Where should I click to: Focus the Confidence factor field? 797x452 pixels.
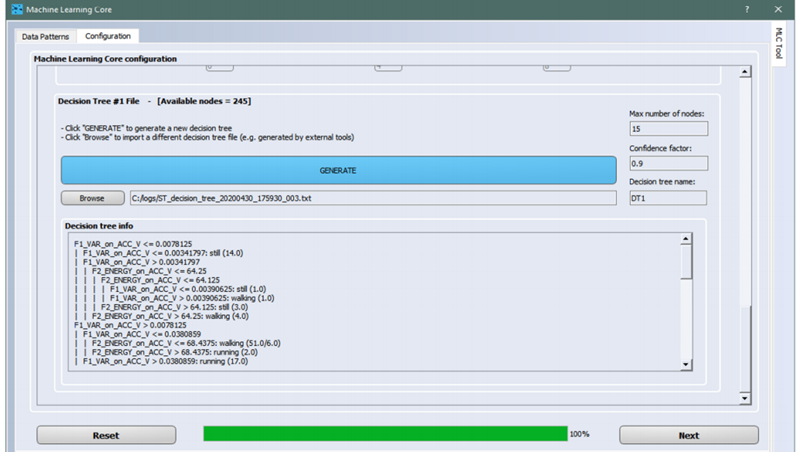(668, 163)
